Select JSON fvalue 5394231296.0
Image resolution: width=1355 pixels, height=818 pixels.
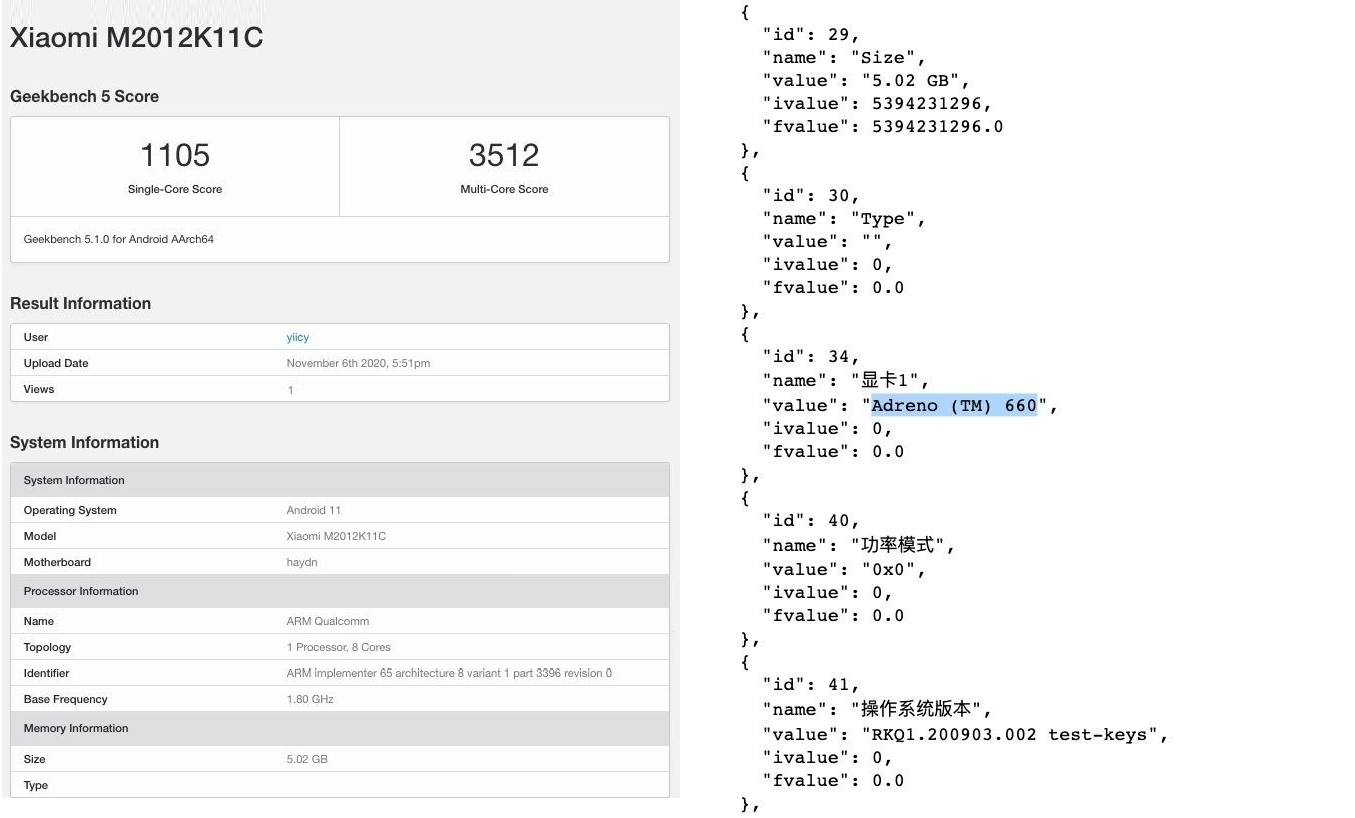click(937, 126)
